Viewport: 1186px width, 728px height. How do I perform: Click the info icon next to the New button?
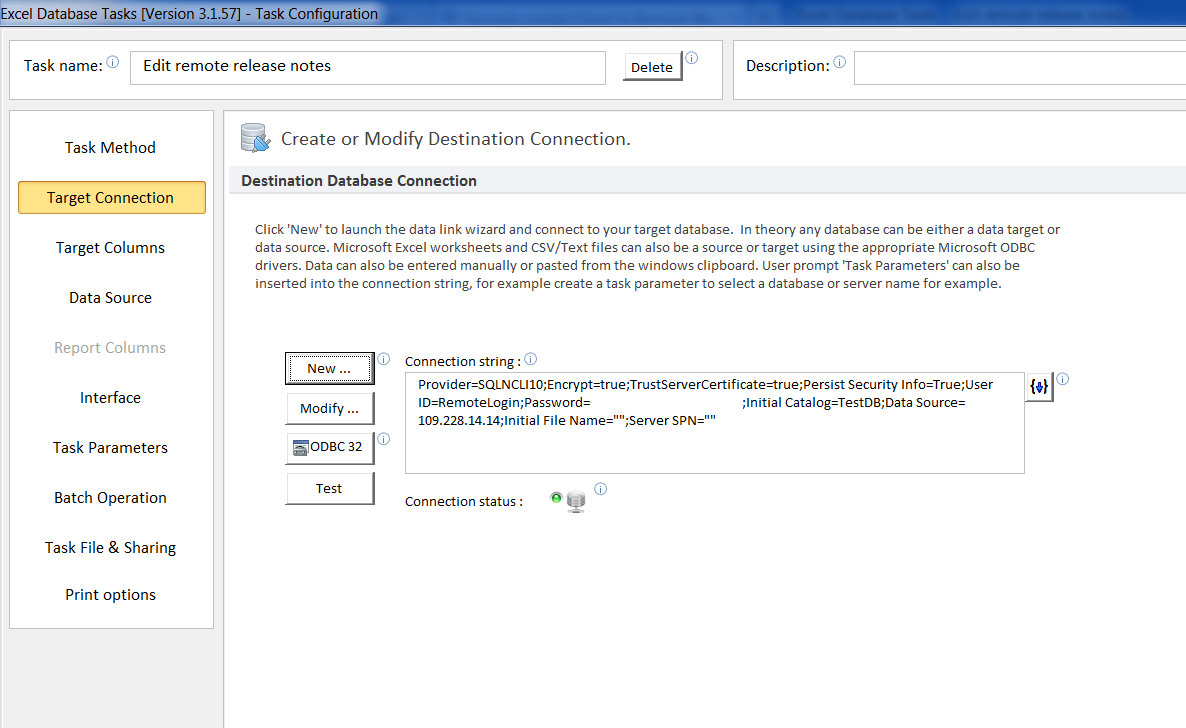point(383,359)
